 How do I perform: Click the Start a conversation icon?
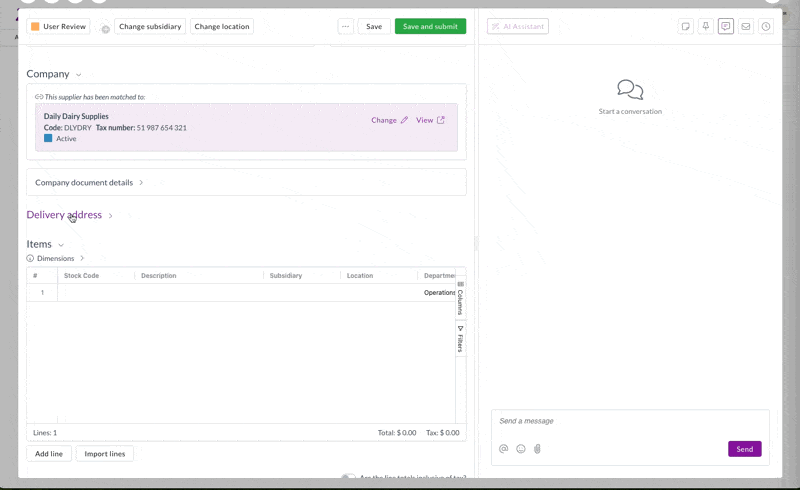[630, 89]
